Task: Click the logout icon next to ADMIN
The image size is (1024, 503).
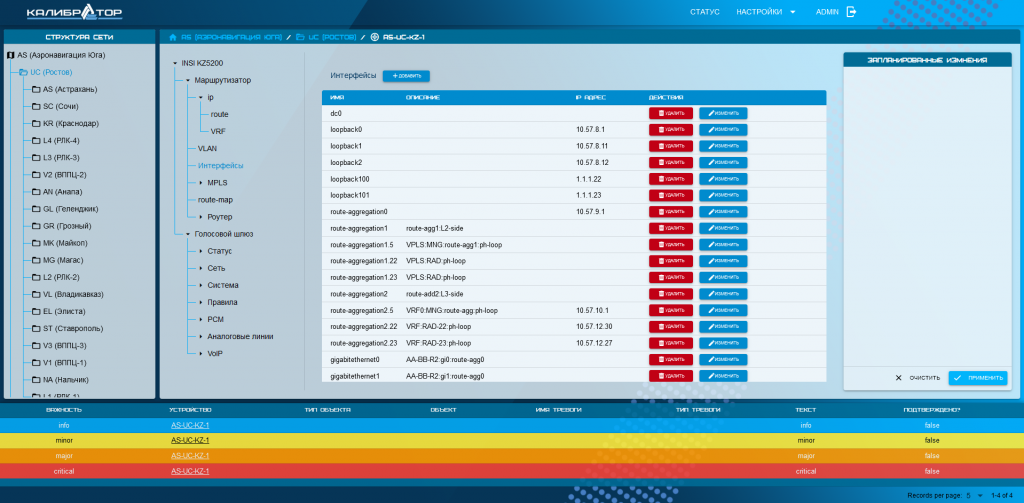Action: [851, 12]
